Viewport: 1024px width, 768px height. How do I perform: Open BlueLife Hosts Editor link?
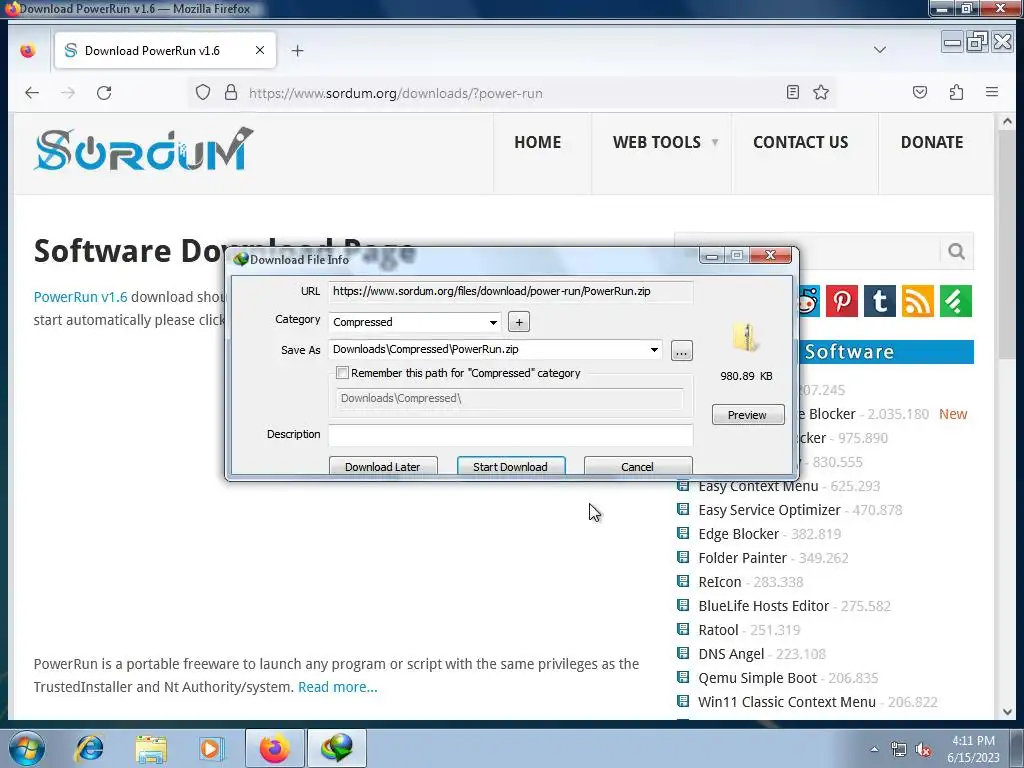pyautogui.click(x=763, y=606)
